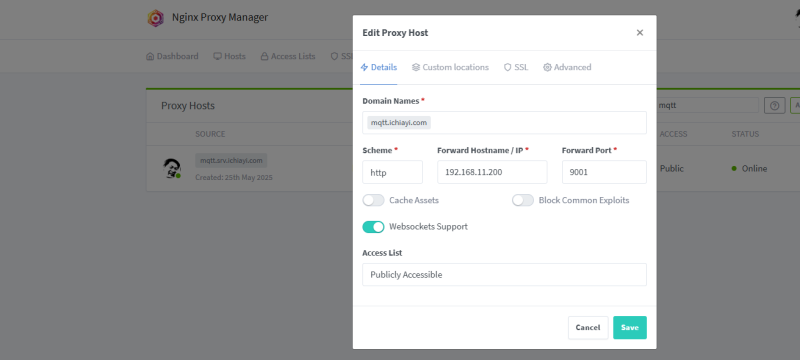Screen dimensions: 800x360
Task: Click the mqtt.ichiayi.com domain tag
Action: (x=399, y=122)
